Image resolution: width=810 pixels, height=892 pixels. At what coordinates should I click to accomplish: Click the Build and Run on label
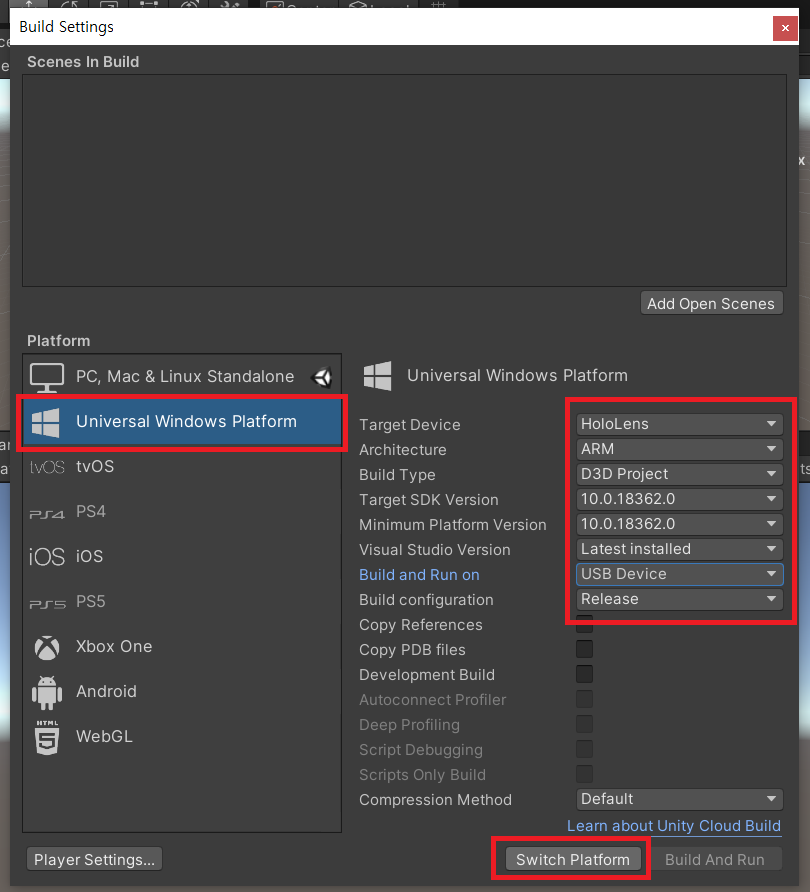pos(419,575)
